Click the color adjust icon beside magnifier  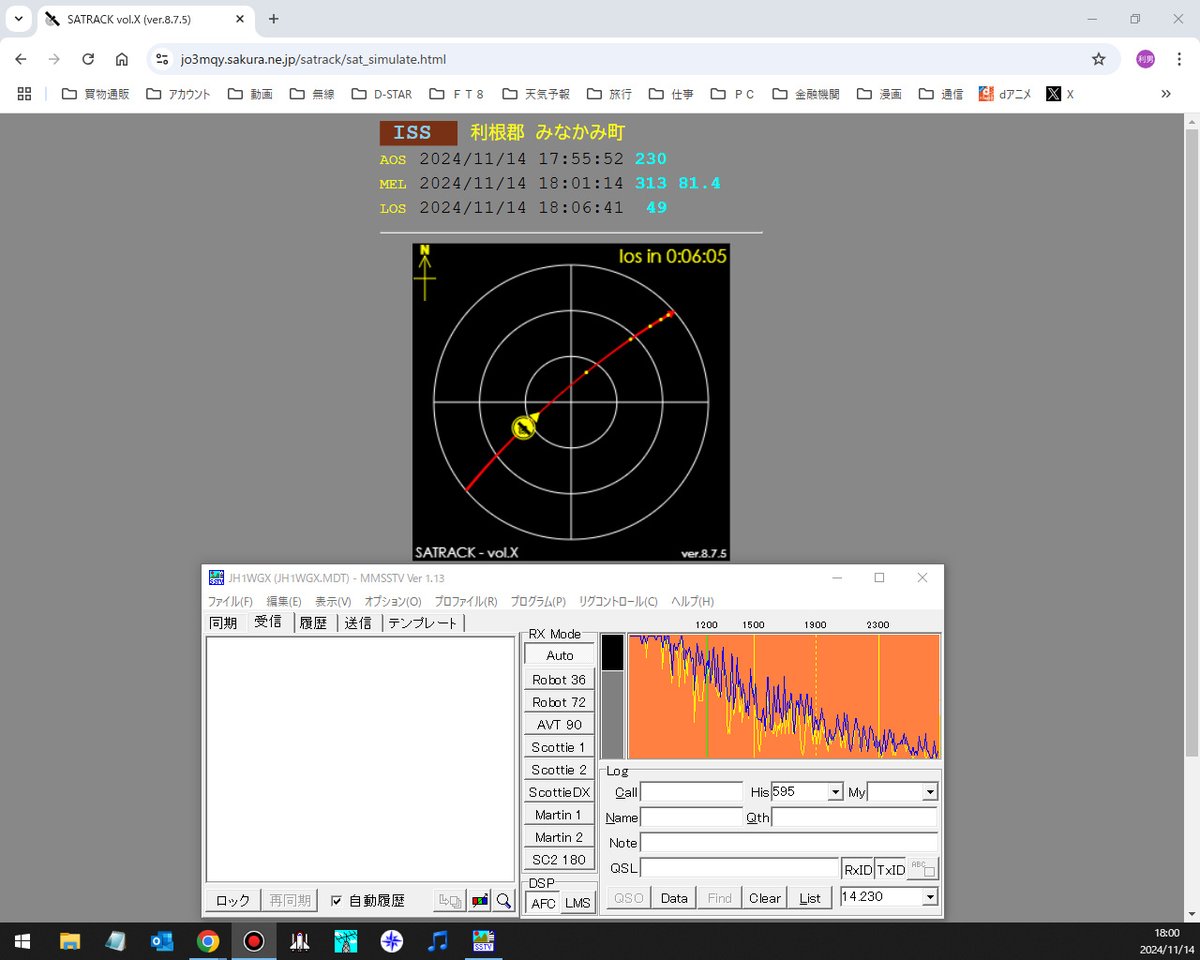coord(480,900)
